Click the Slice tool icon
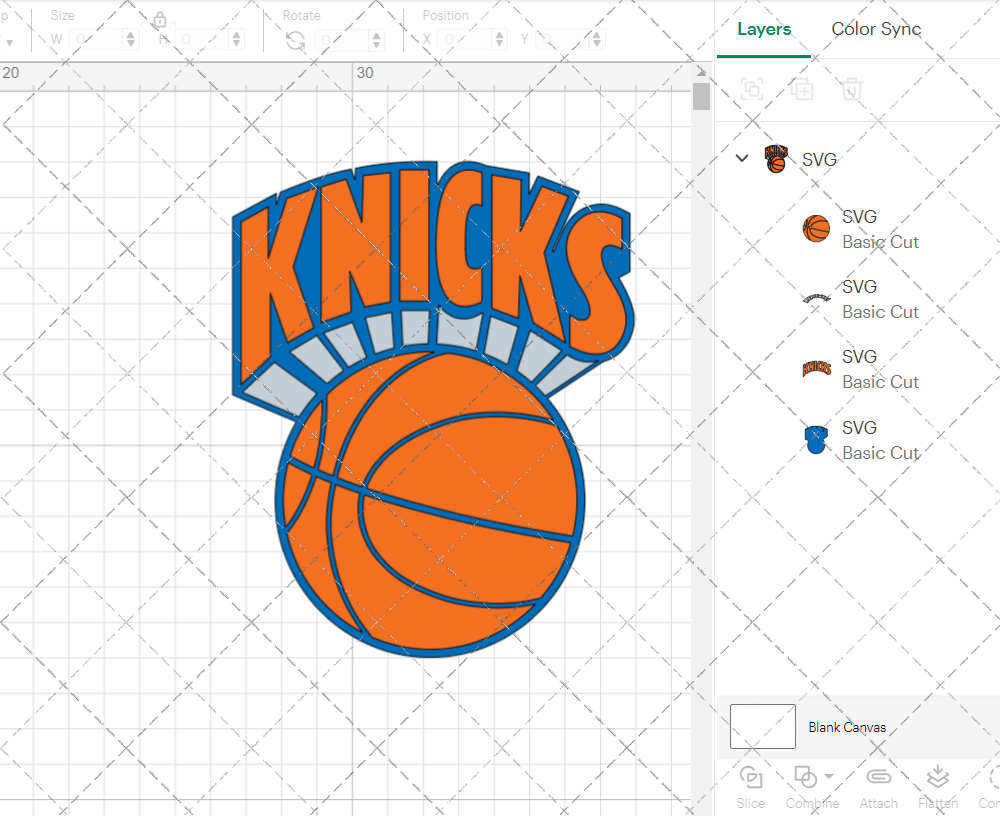The height and width of the screenshot is (816, 1000). click(x=751, y=777)
